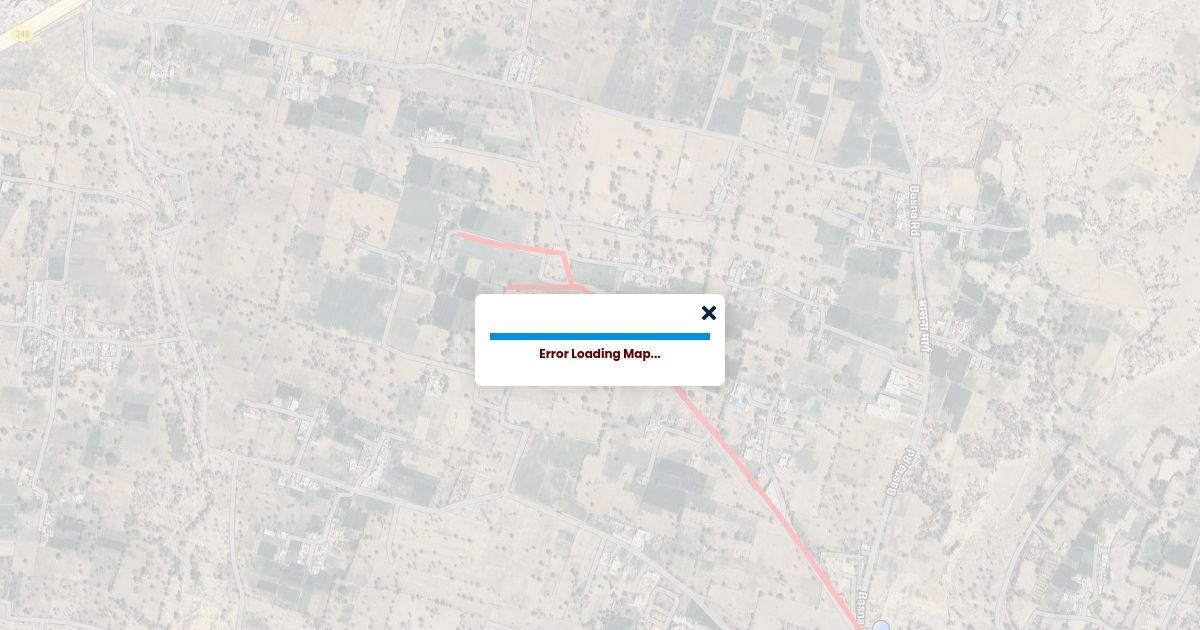Image resolution: width=1200 pixels, height=630 pixels.
Task: Click the 248 highway shield icon
Action: coord(21,35)
